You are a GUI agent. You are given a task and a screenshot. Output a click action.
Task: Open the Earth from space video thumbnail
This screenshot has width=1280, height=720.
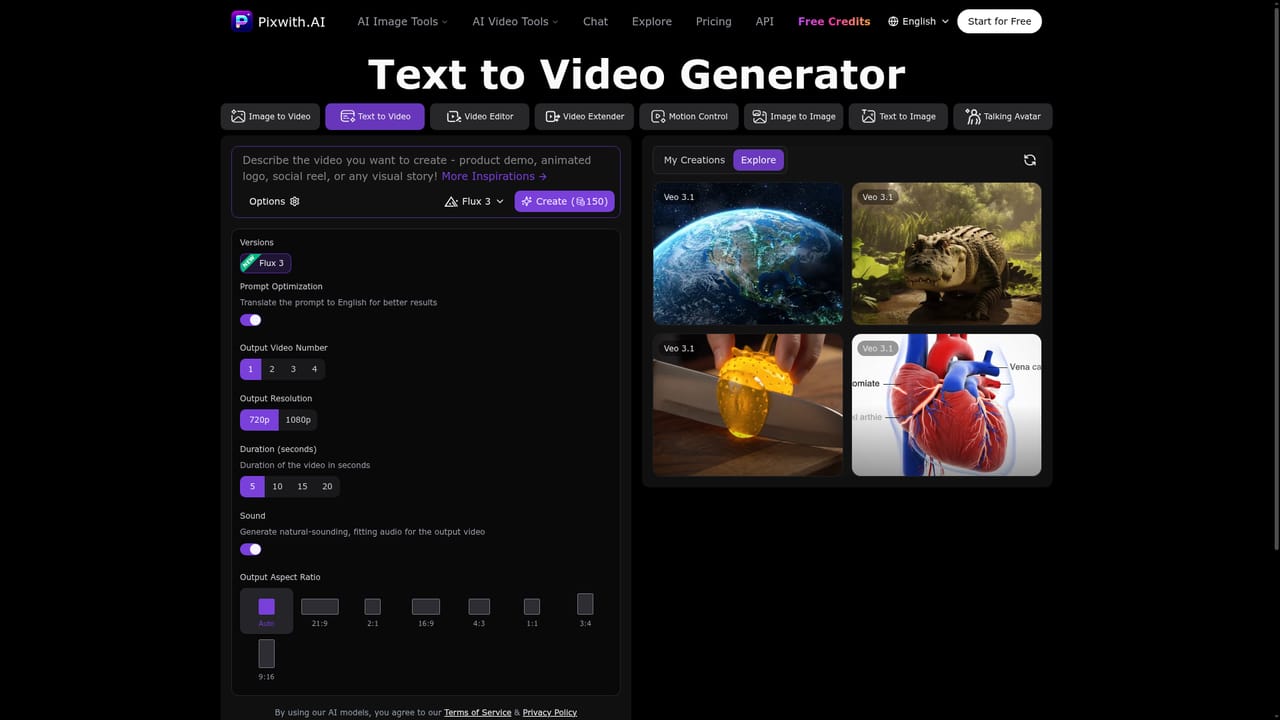(x=748, y=254)
